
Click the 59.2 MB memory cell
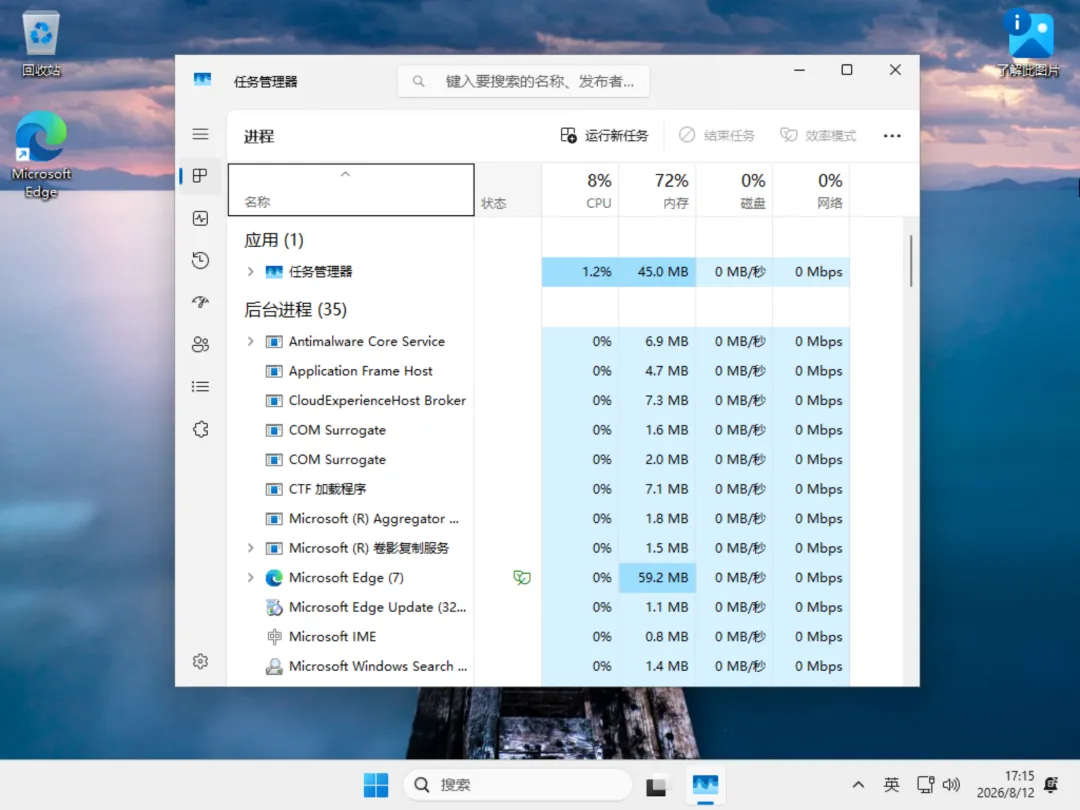coord(658,578)
